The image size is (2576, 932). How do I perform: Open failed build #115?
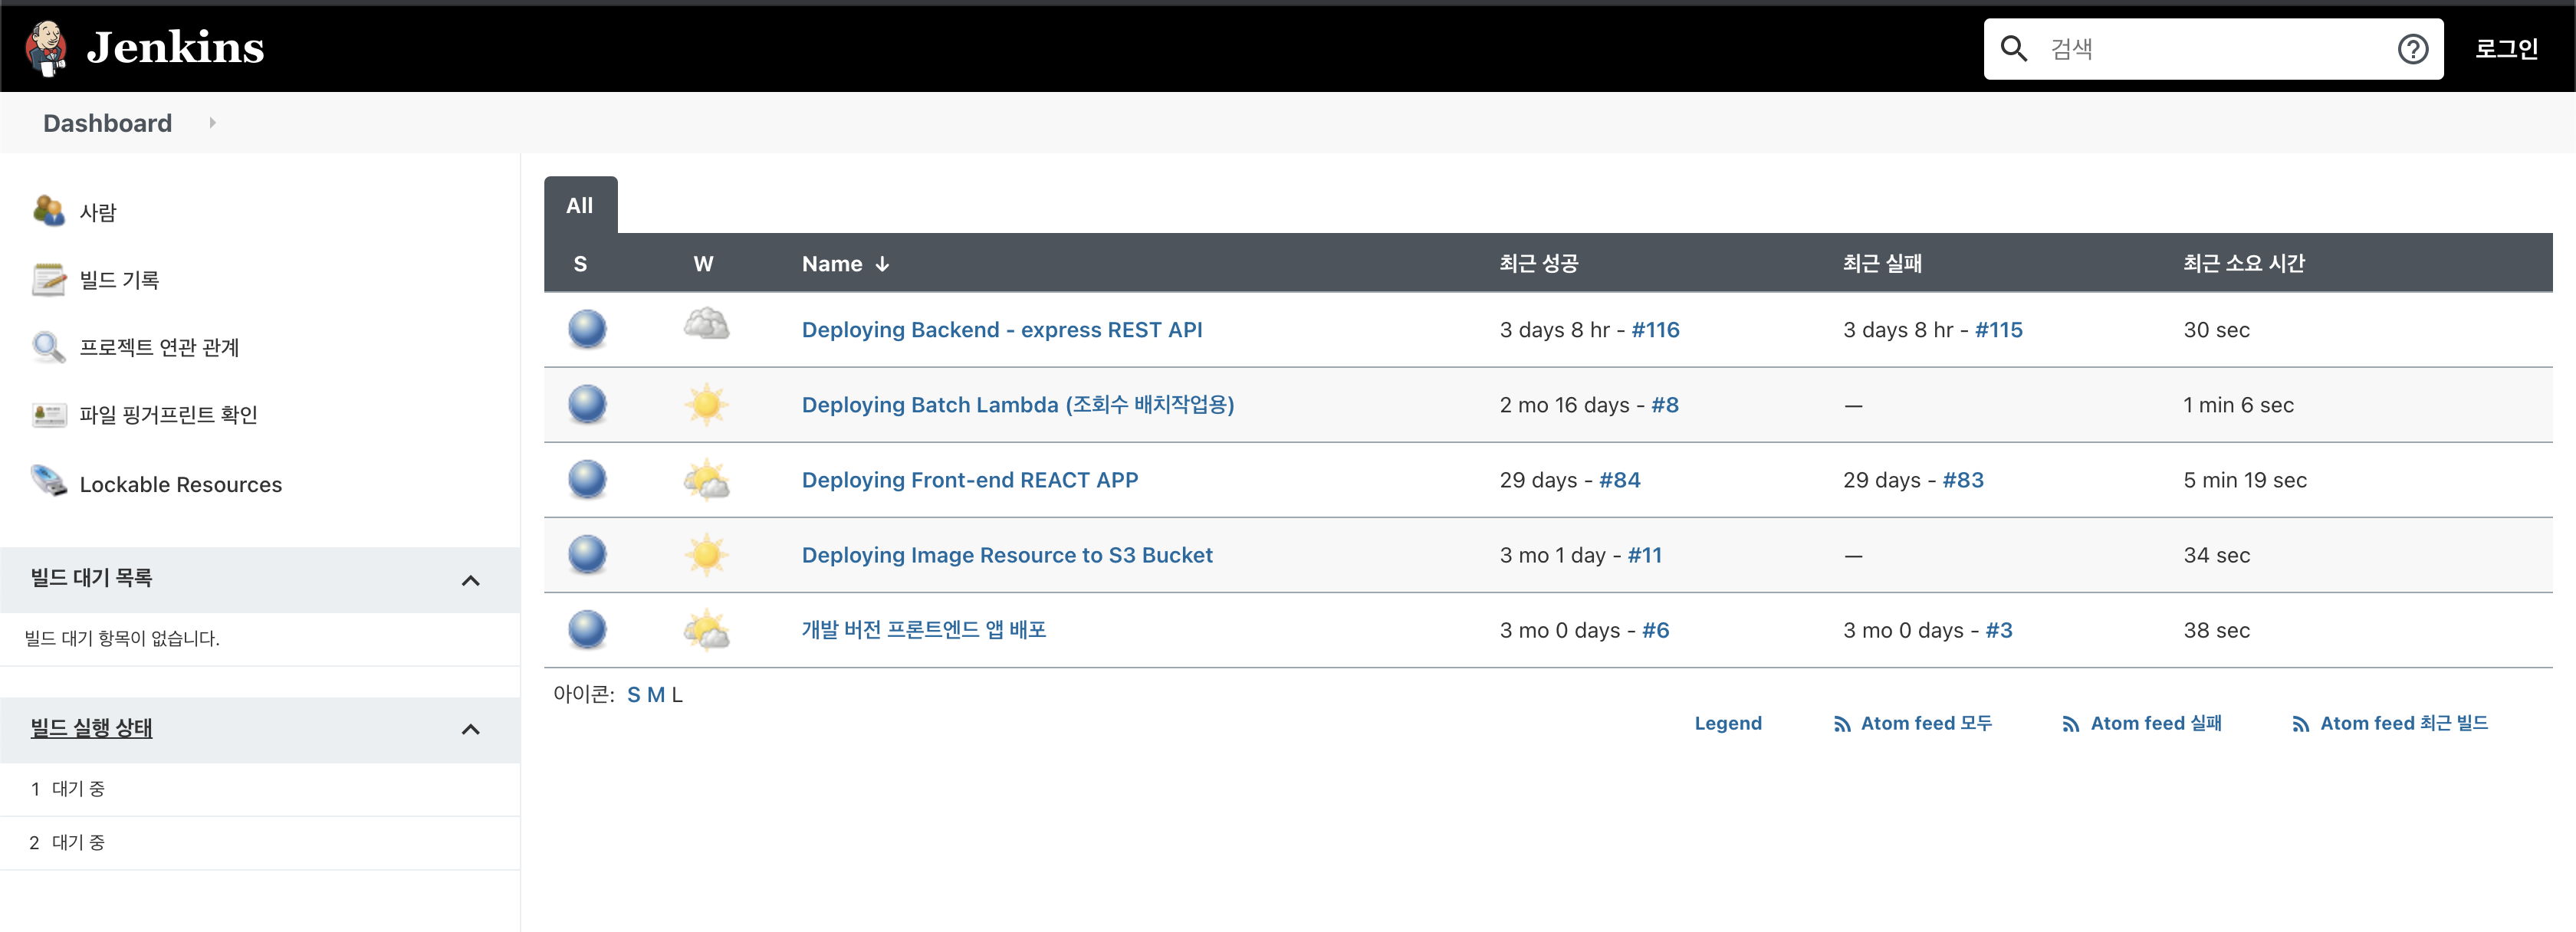pos(1998,330)
